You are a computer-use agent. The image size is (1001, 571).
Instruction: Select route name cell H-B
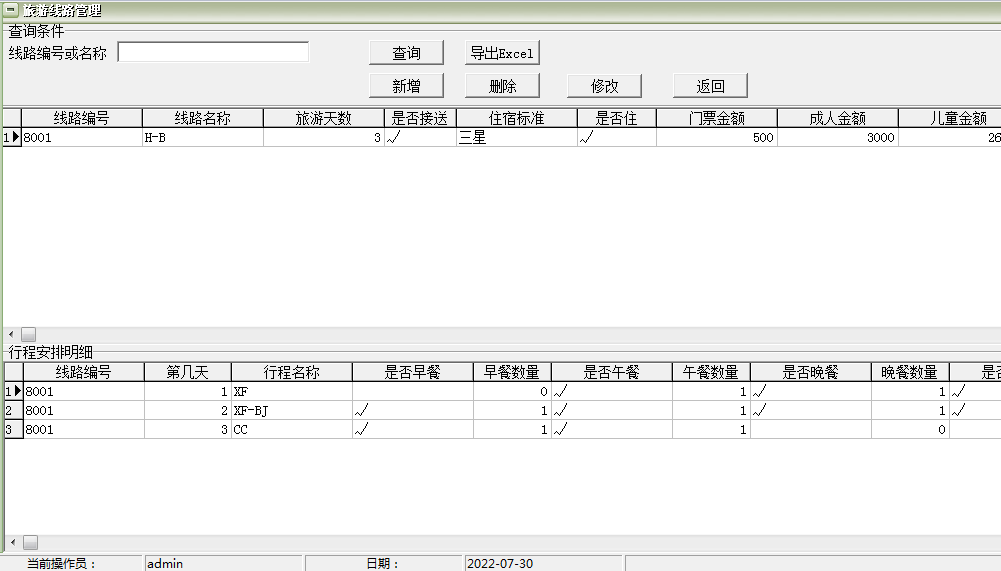[x=202, y=137]
